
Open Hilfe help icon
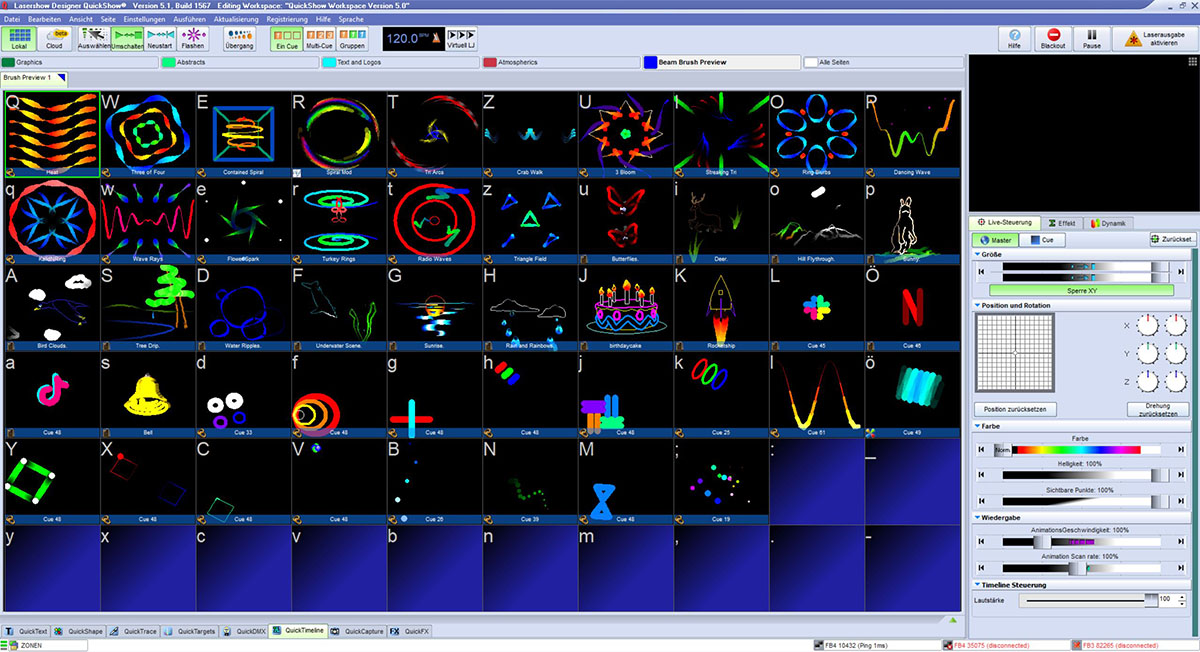(1014, 38)
